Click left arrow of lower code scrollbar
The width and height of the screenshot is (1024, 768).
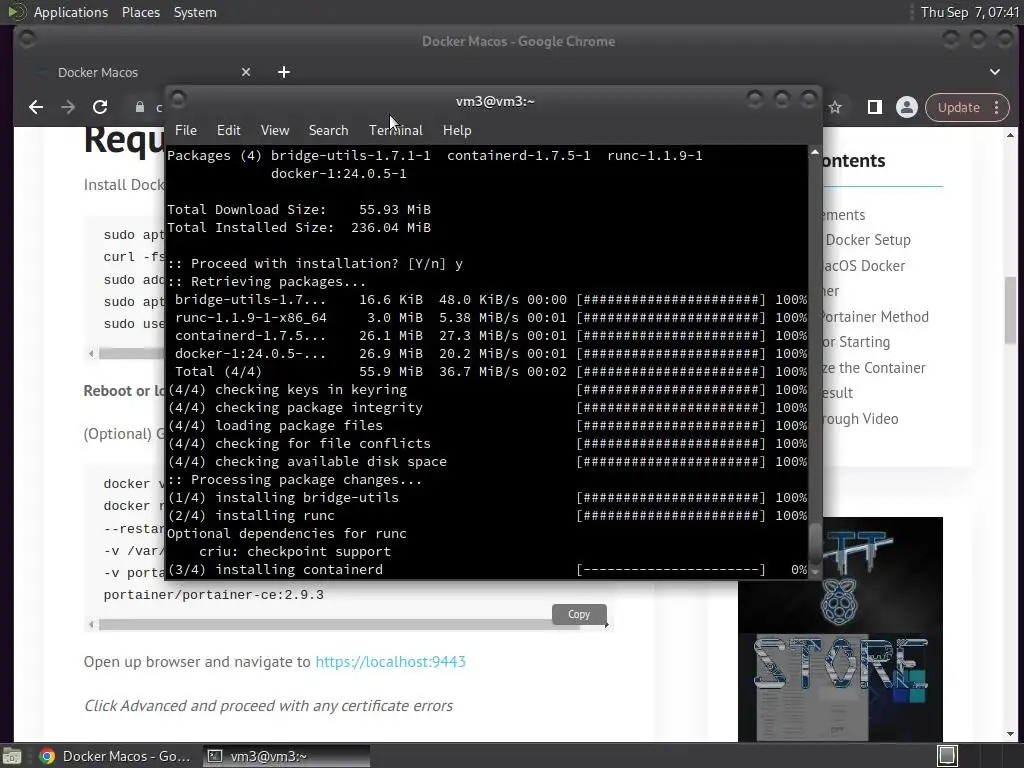91,625
